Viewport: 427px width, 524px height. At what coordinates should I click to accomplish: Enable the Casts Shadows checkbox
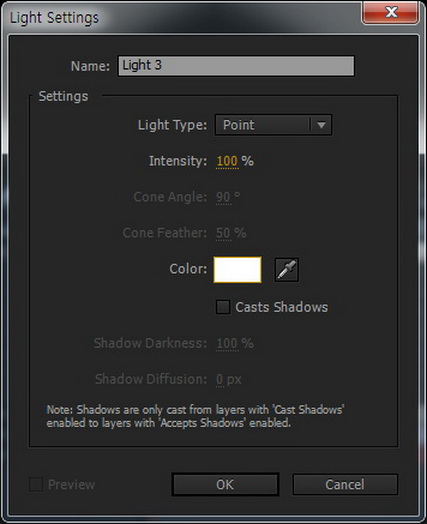point(223,307)
